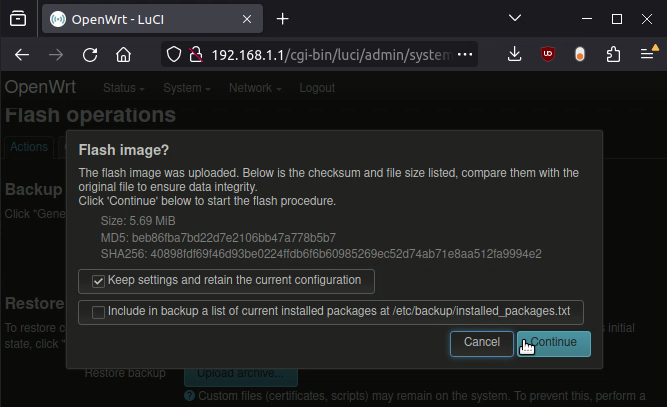
Task: Open the downloads panel
Action: click(x=514, y=54)
